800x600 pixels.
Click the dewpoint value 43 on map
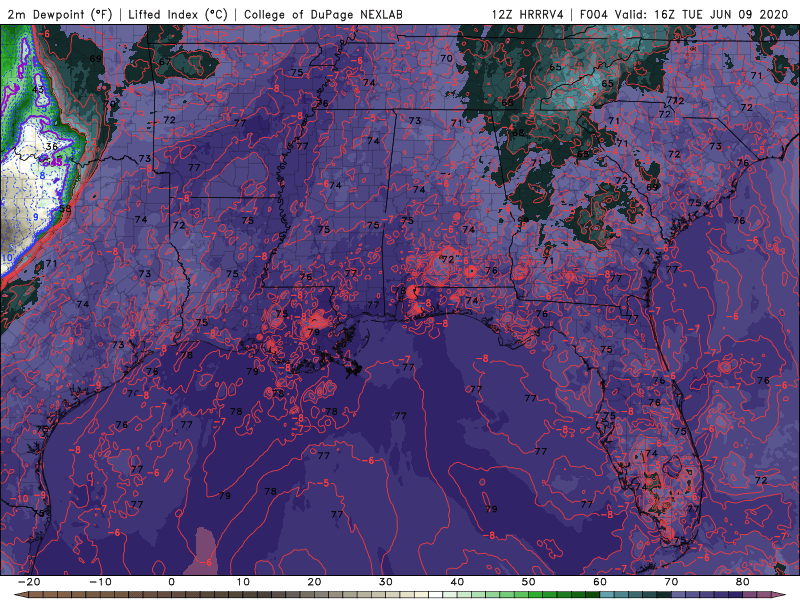[38, 89]
